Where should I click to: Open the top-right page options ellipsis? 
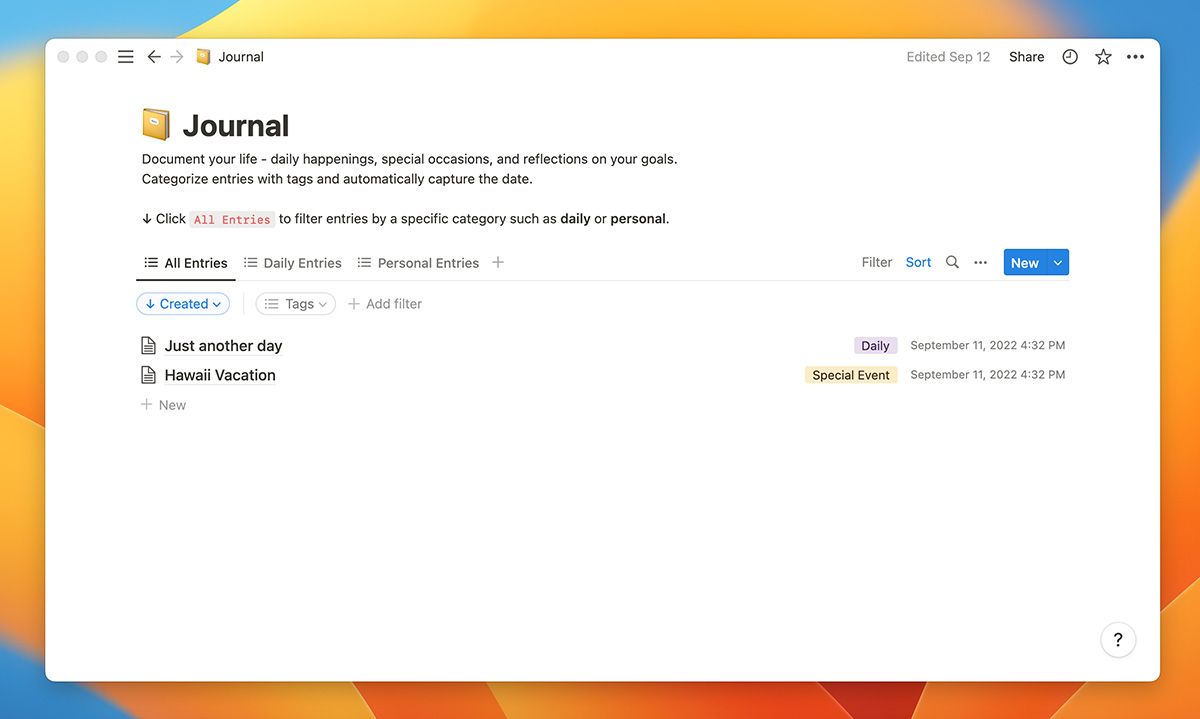(x=1135, y=57)
